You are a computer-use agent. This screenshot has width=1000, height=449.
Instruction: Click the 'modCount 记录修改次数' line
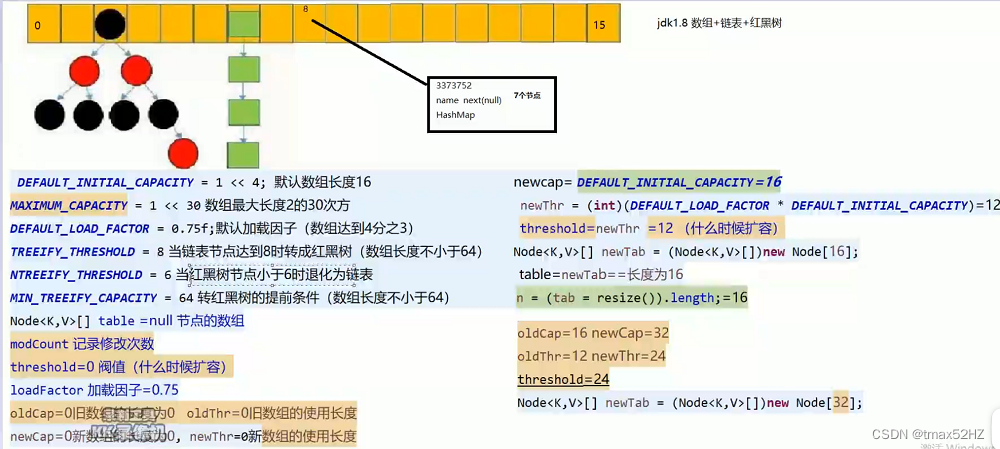82,344
